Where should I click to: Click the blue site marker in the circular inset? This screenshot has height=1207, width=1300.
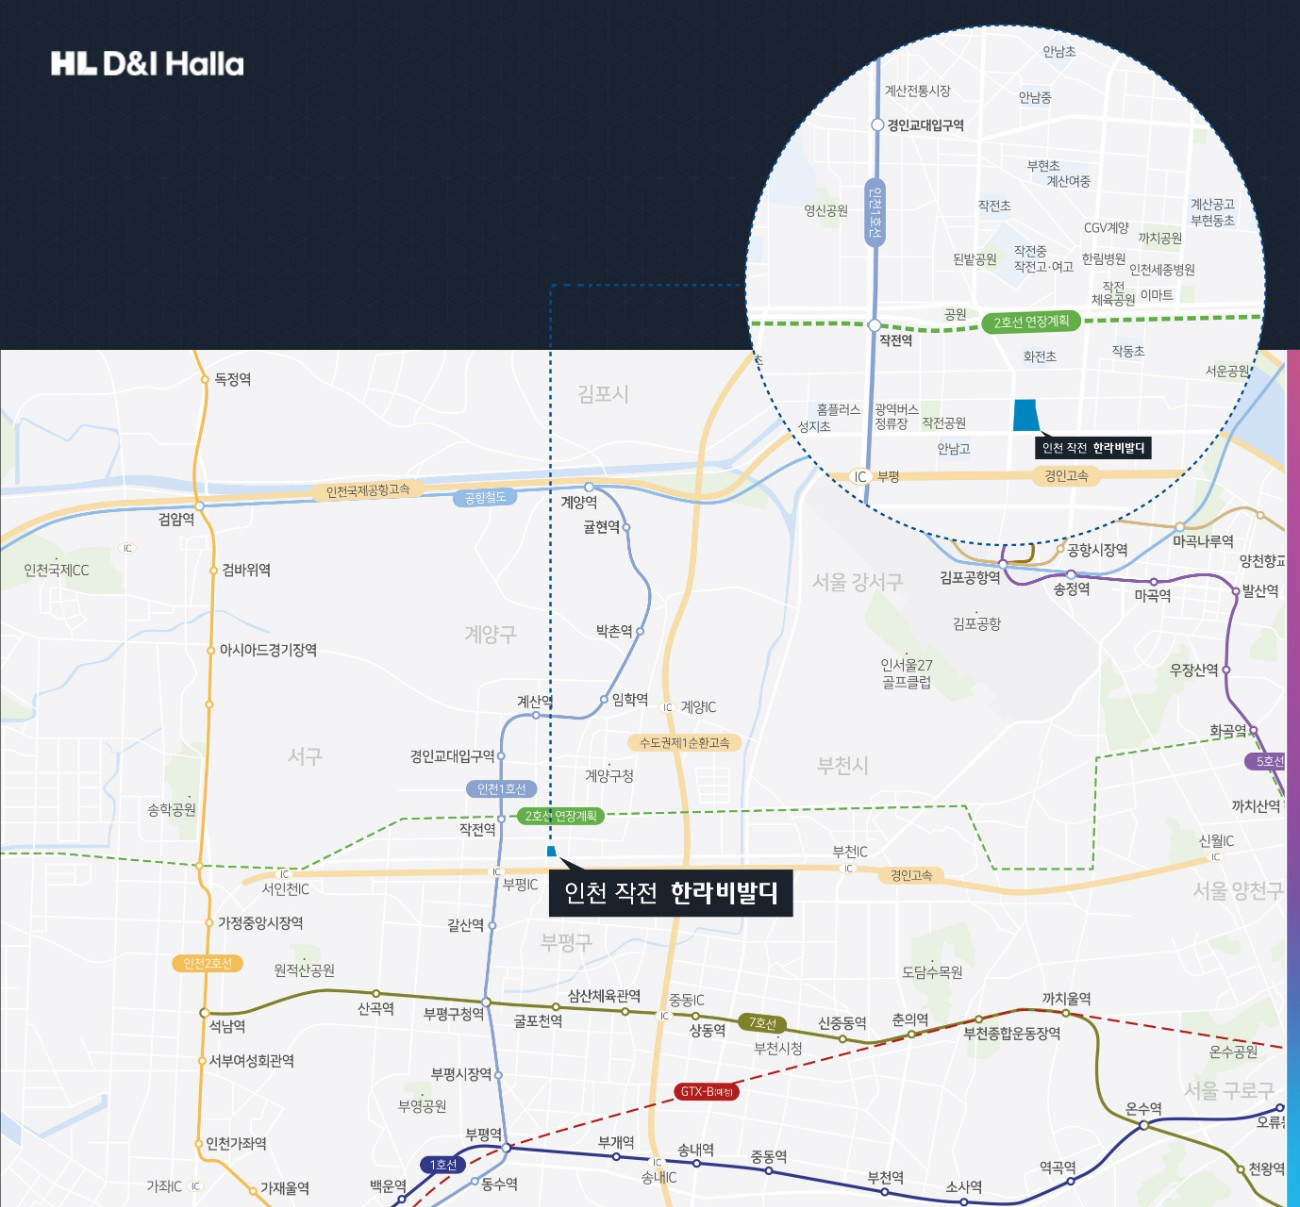[1026, 415]
